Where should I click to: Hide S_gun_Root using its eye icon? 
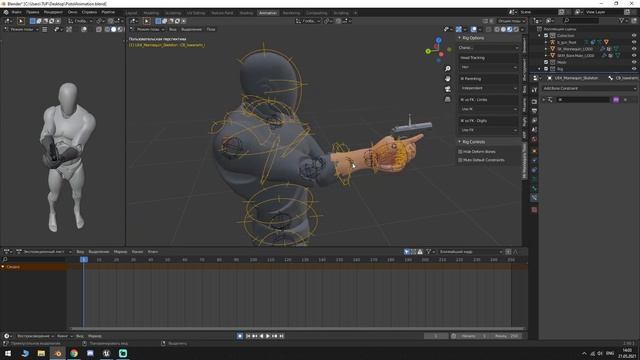pos(634,42)
